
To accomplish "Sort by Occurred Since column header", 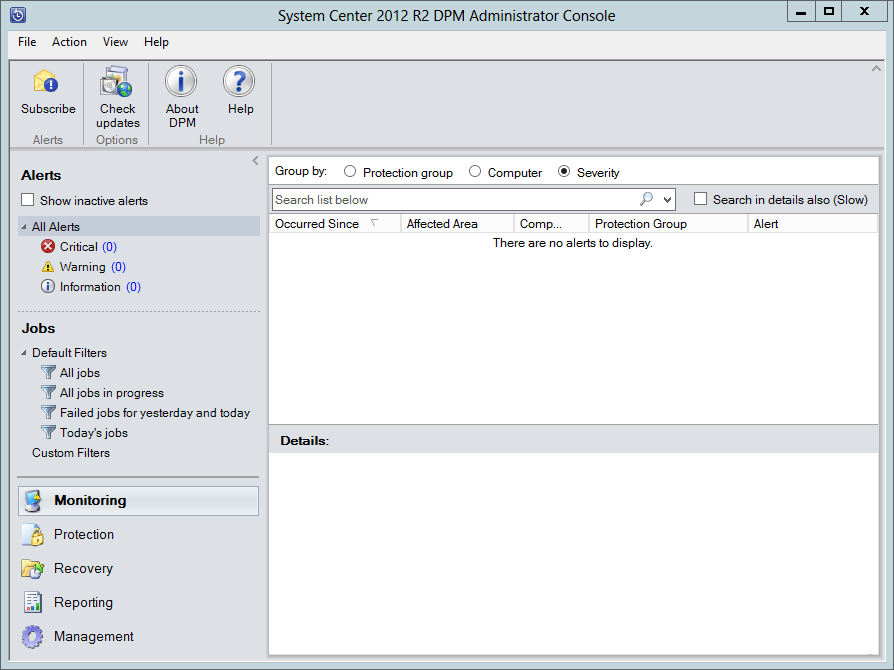I will click(x=335, y=224).
